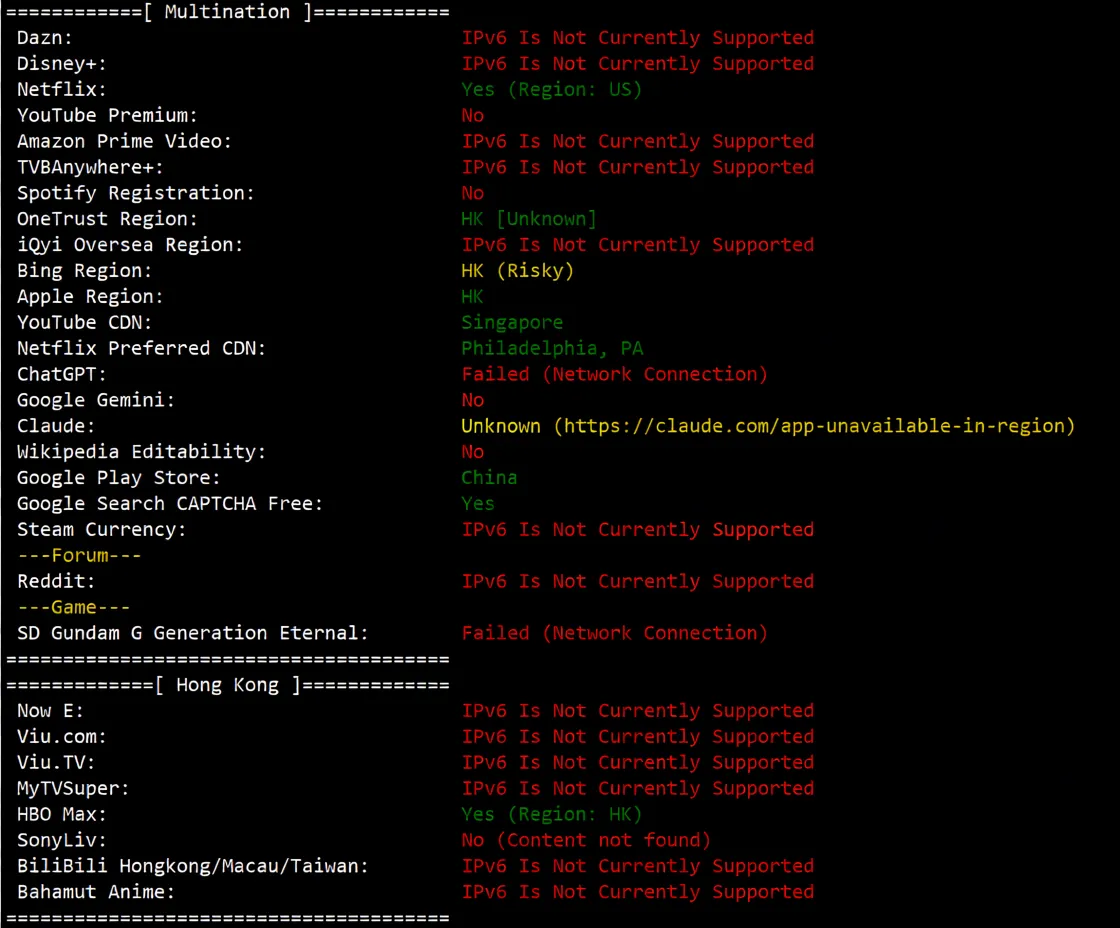Click the Hong Kong section header
Image resolution: width=1120 pixels, height=928 pixels.
tap(228, 685)
